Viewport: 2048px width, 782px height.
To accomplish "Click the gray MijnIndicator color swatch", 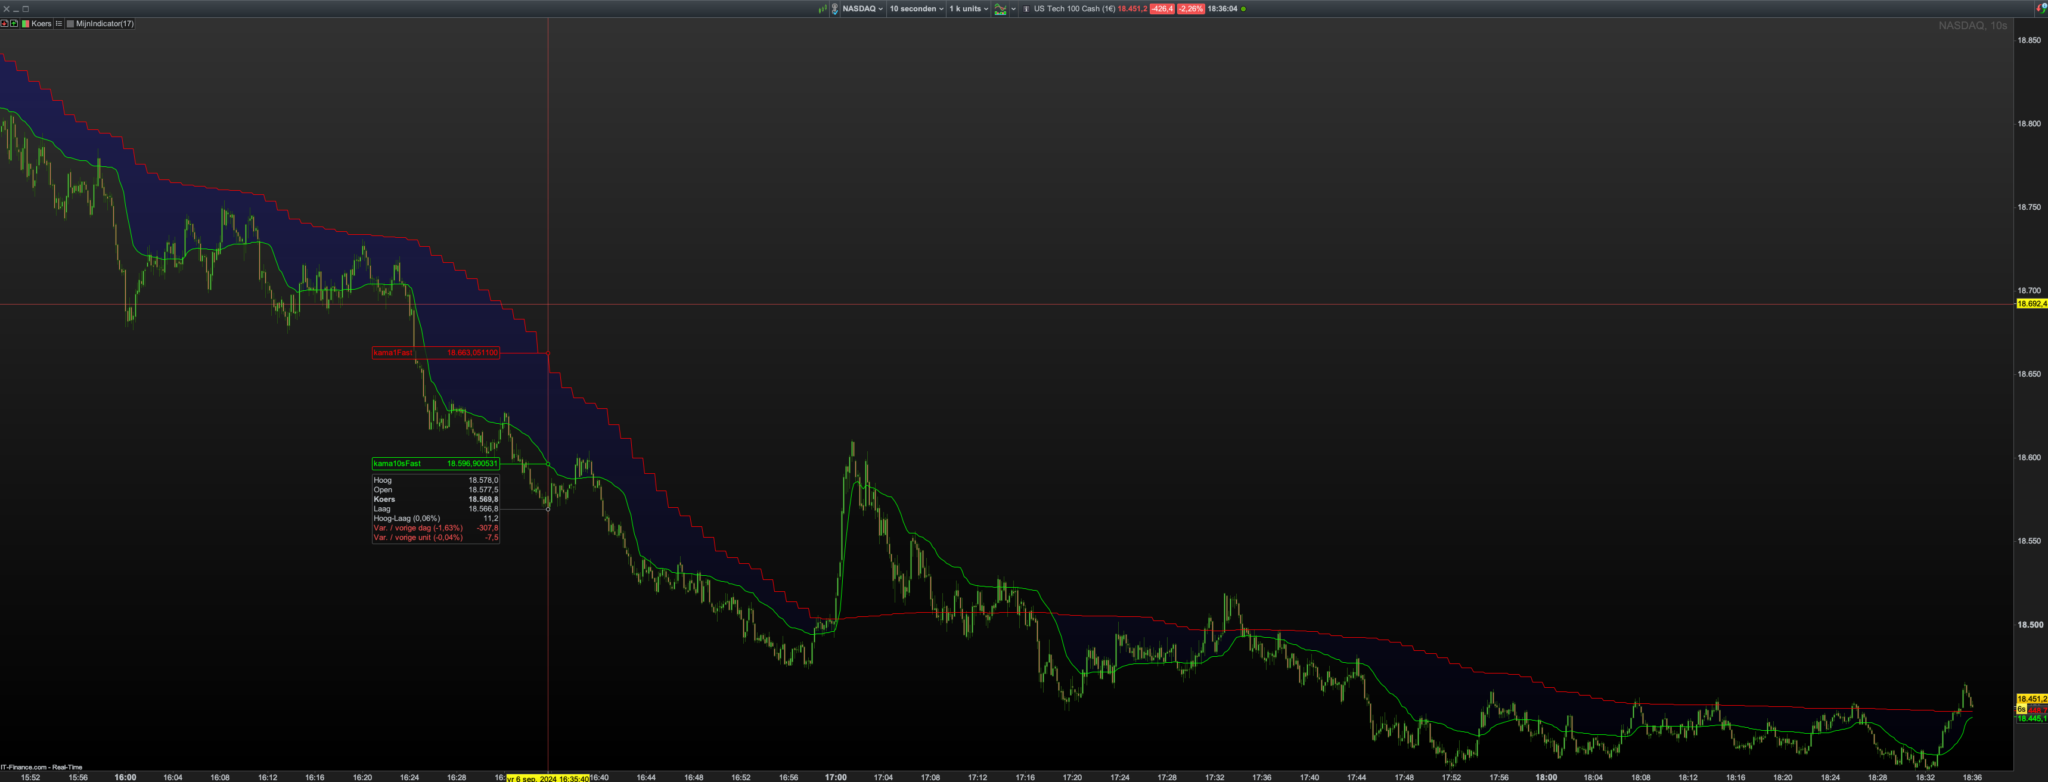I will click(x=70, y=23).
